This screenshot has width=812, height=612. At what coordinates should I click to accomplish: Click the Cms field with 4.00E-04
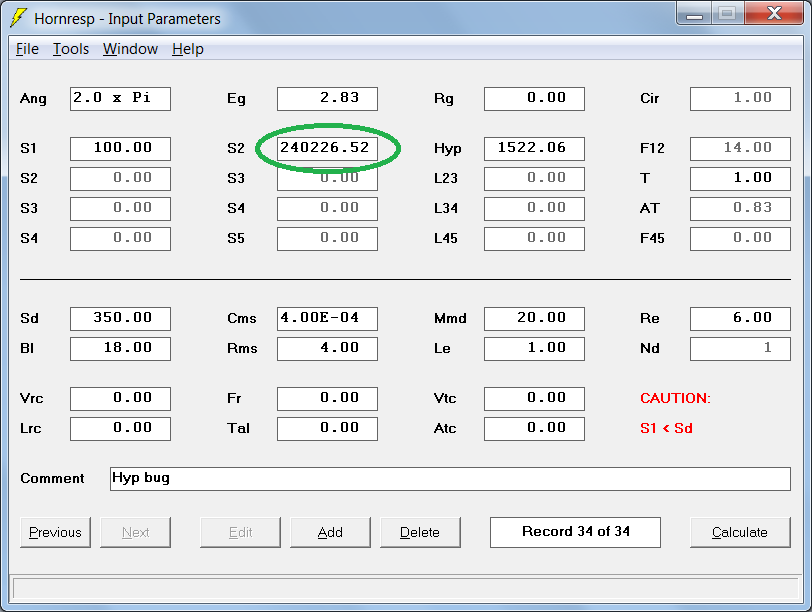point(327,318)
